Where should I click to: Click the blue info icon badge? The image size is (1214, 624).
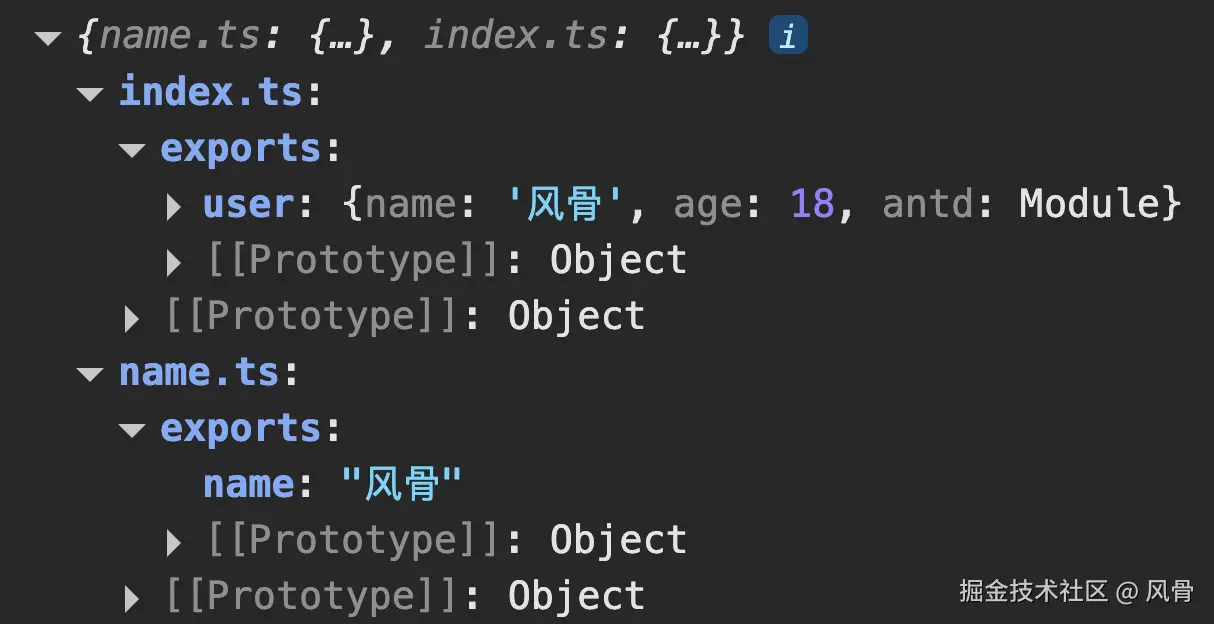point(787,38)
